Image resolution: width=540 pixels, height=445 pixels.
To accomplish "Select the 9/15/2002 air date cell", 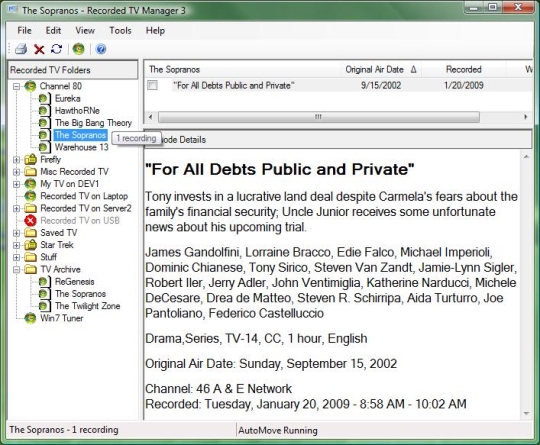I will (381, 85).
